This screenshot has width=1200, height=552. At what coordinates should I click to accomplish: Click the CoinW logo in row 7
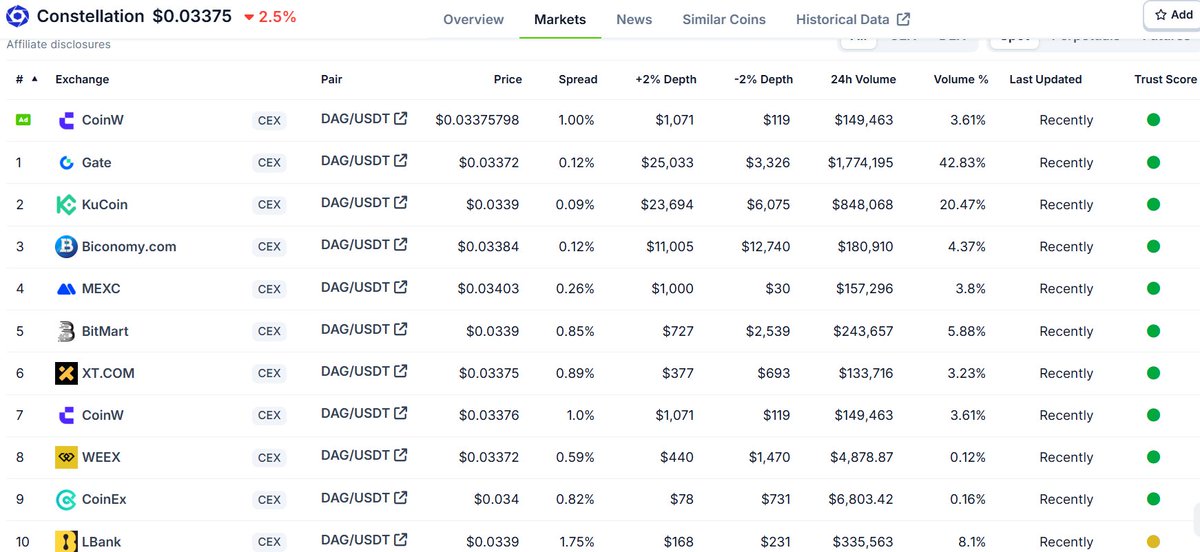point(66,415)
